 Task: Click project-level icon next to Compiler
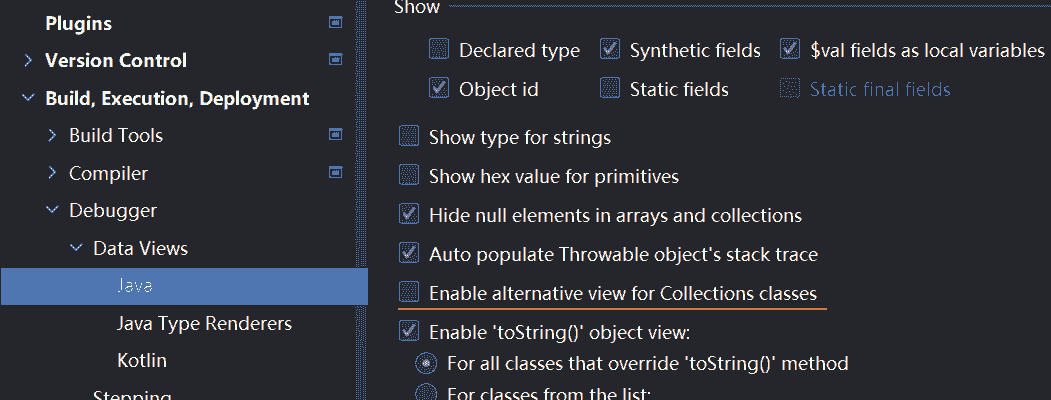tap(335, 173)
